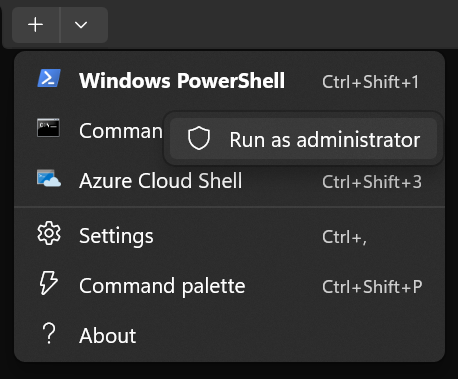Select Windows PowerShell profile

(229, 81)
